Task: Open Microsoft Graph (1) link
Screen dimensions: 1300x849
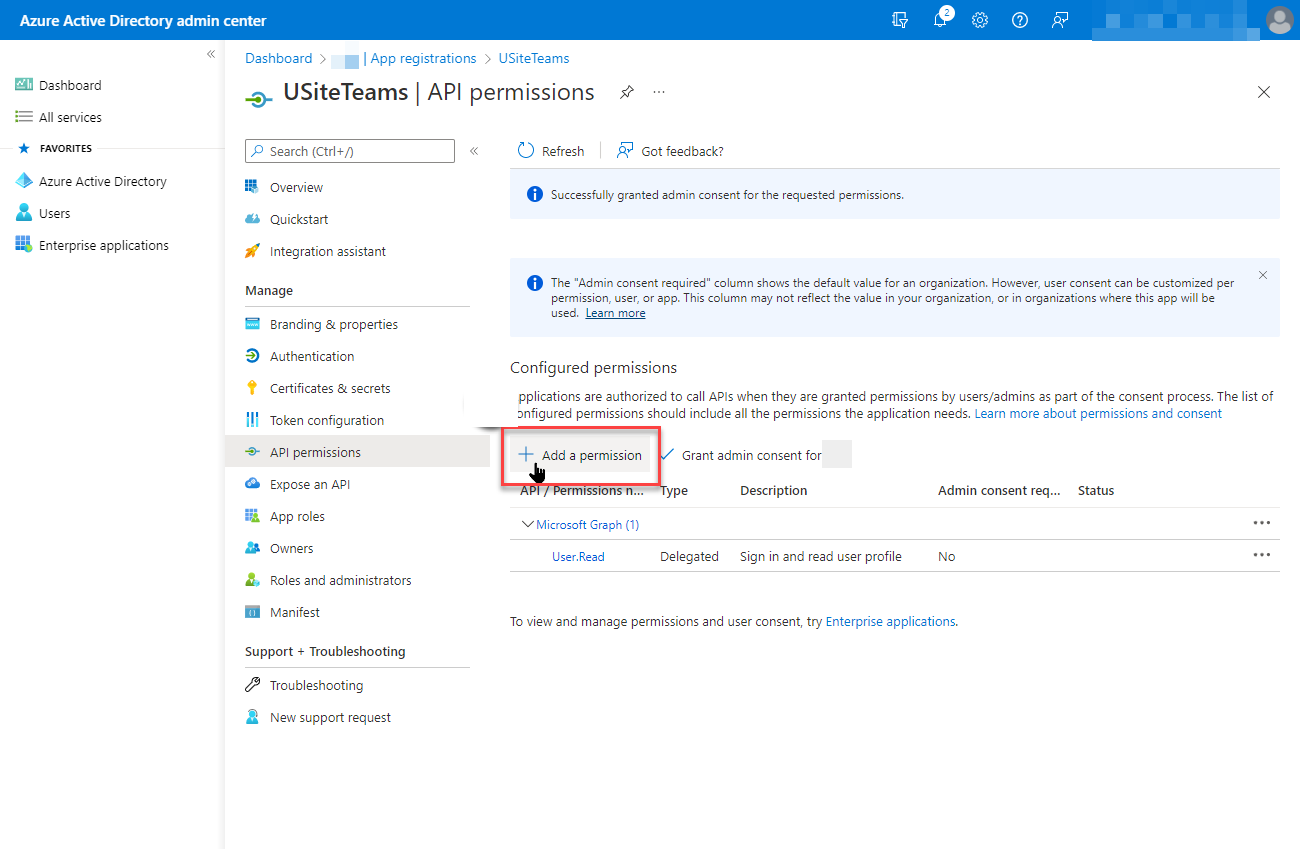Action: click(x=587, y=524)
